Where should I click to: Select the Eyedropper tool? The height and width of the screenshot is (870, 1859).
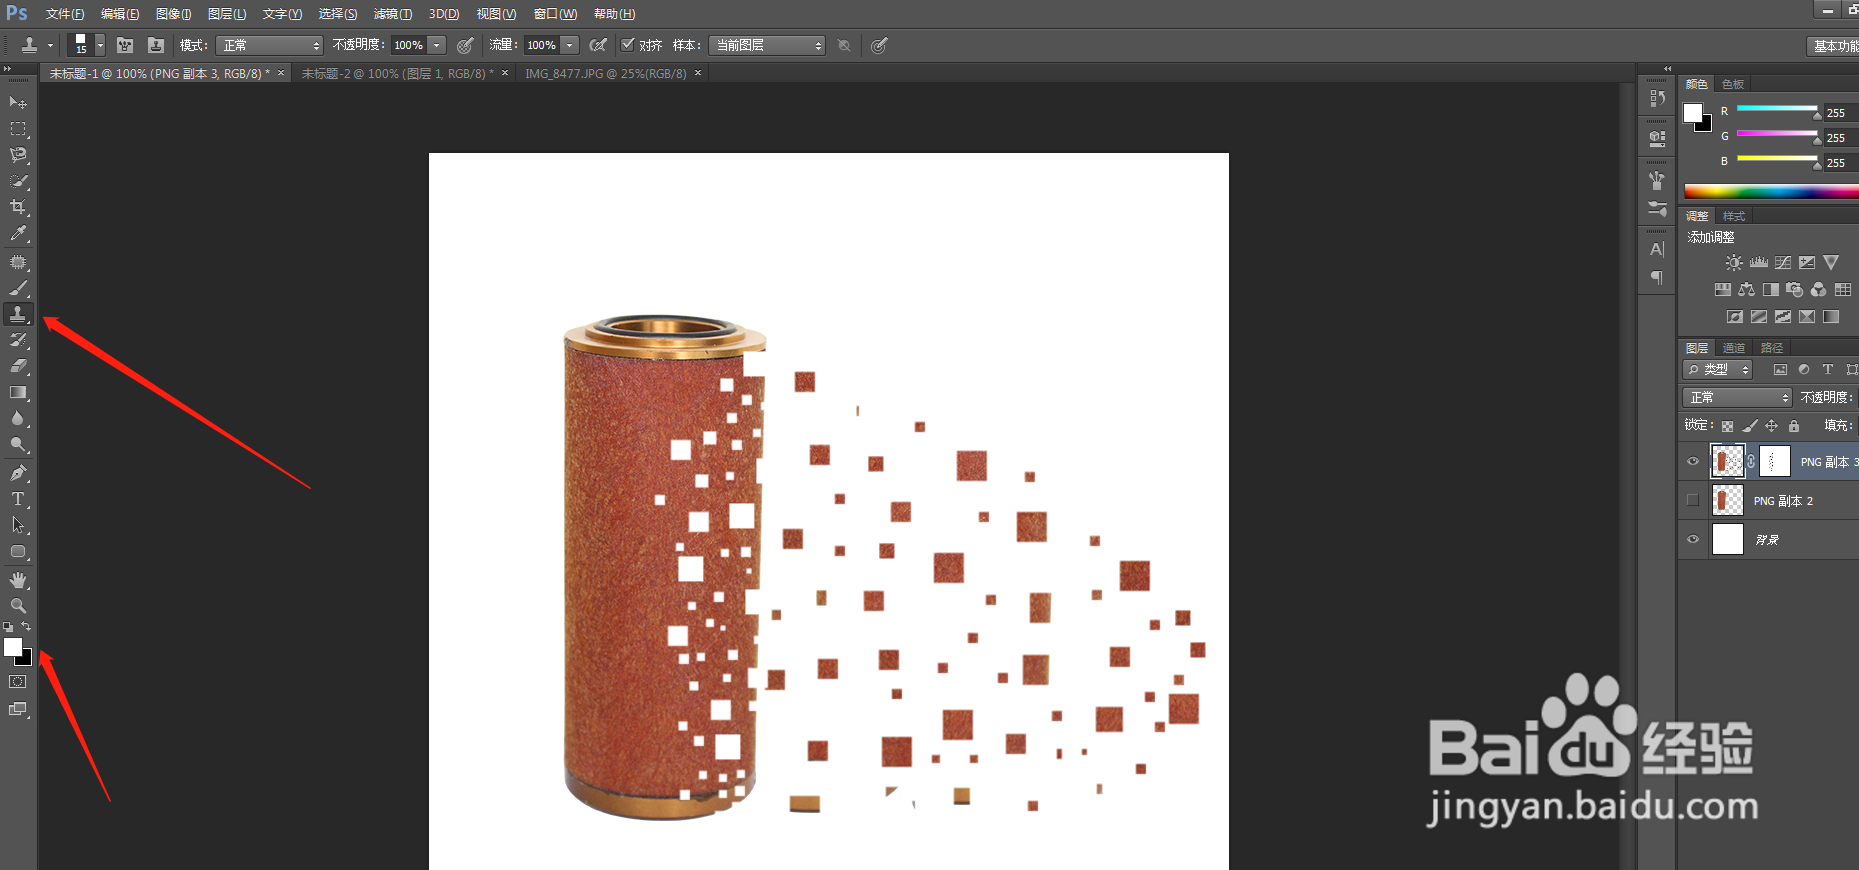[x=18, y=233]
